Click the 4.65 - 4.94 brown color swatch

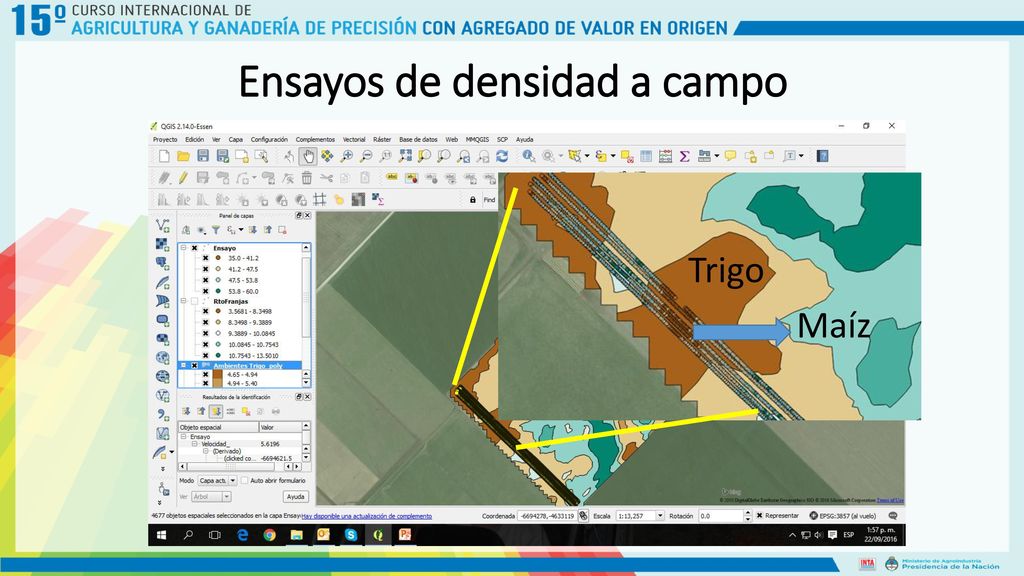point(217,375)
